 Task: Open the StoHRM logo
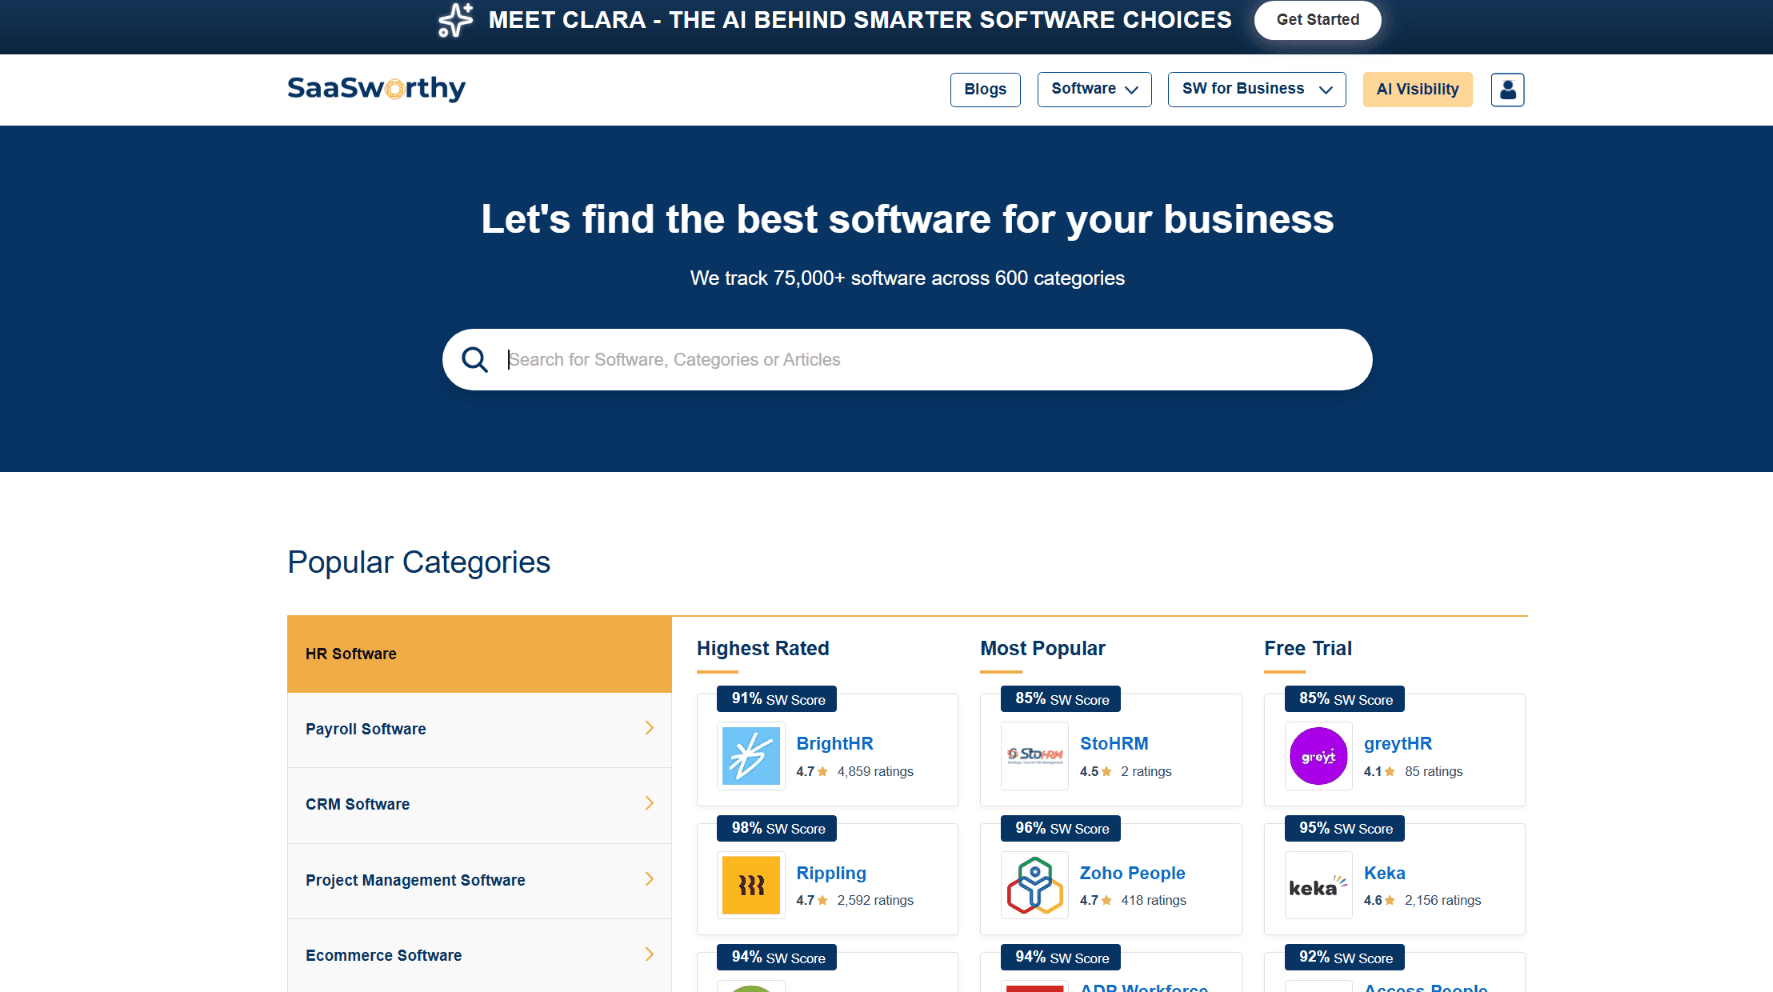[x=1035, y=757]
